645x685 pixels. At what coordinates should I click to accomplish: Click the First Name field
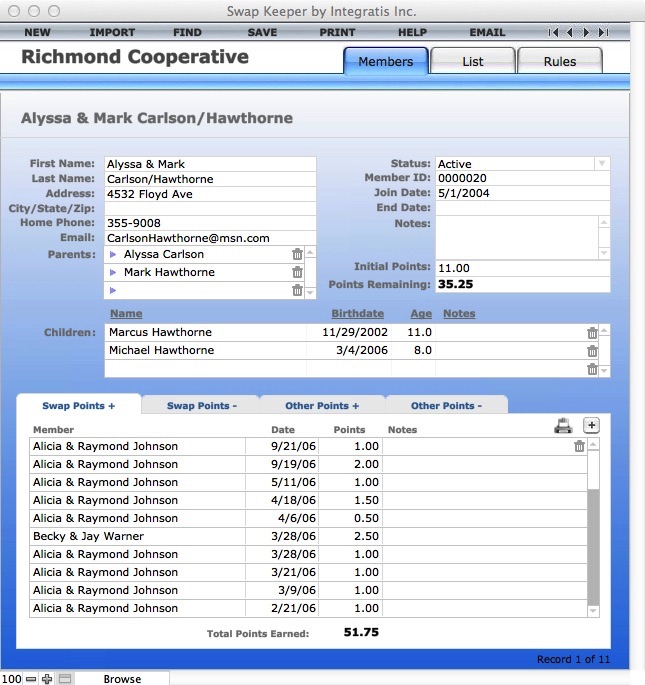point(210,164)
